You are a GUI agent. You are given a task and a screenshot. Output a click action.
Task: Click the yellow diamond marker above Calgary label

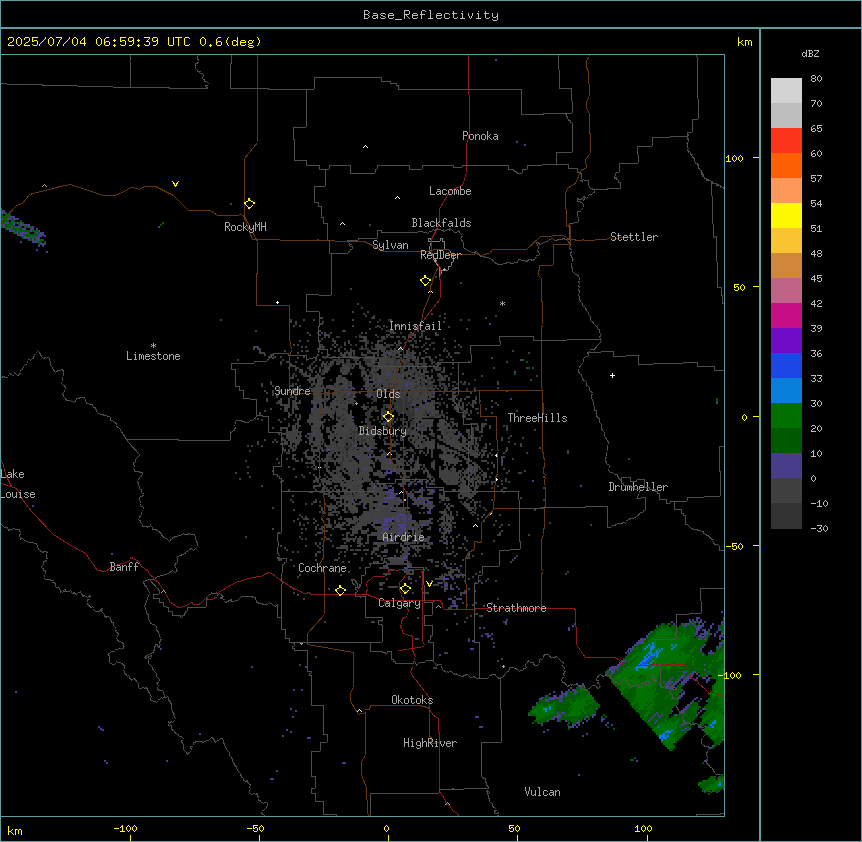(x=405, y=589)
